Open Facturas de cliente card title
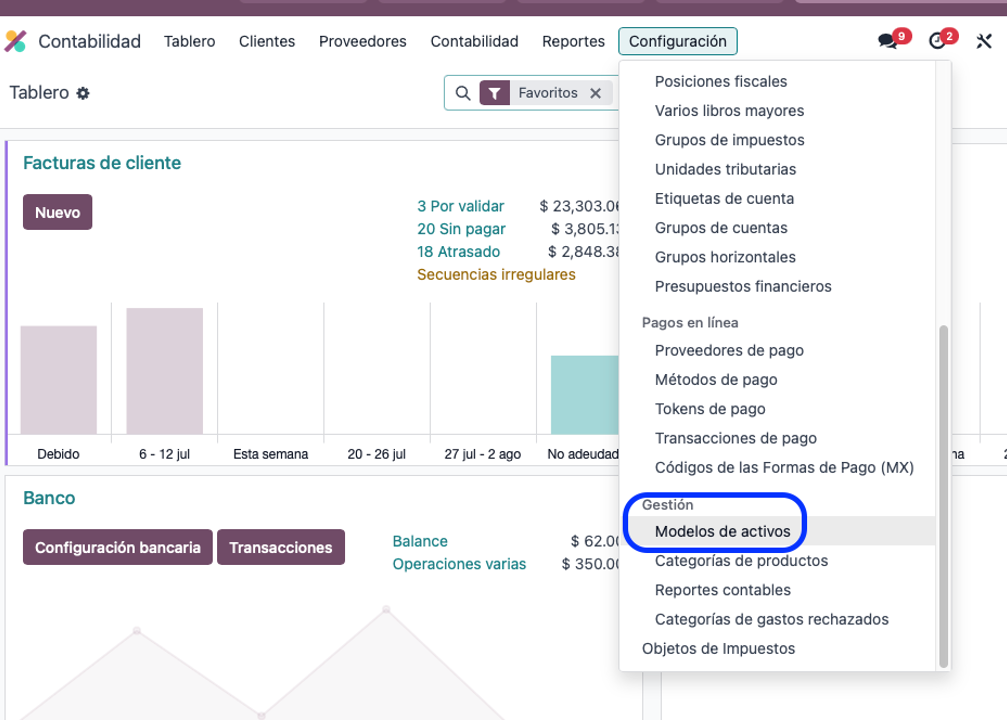 tap(102, 163)
